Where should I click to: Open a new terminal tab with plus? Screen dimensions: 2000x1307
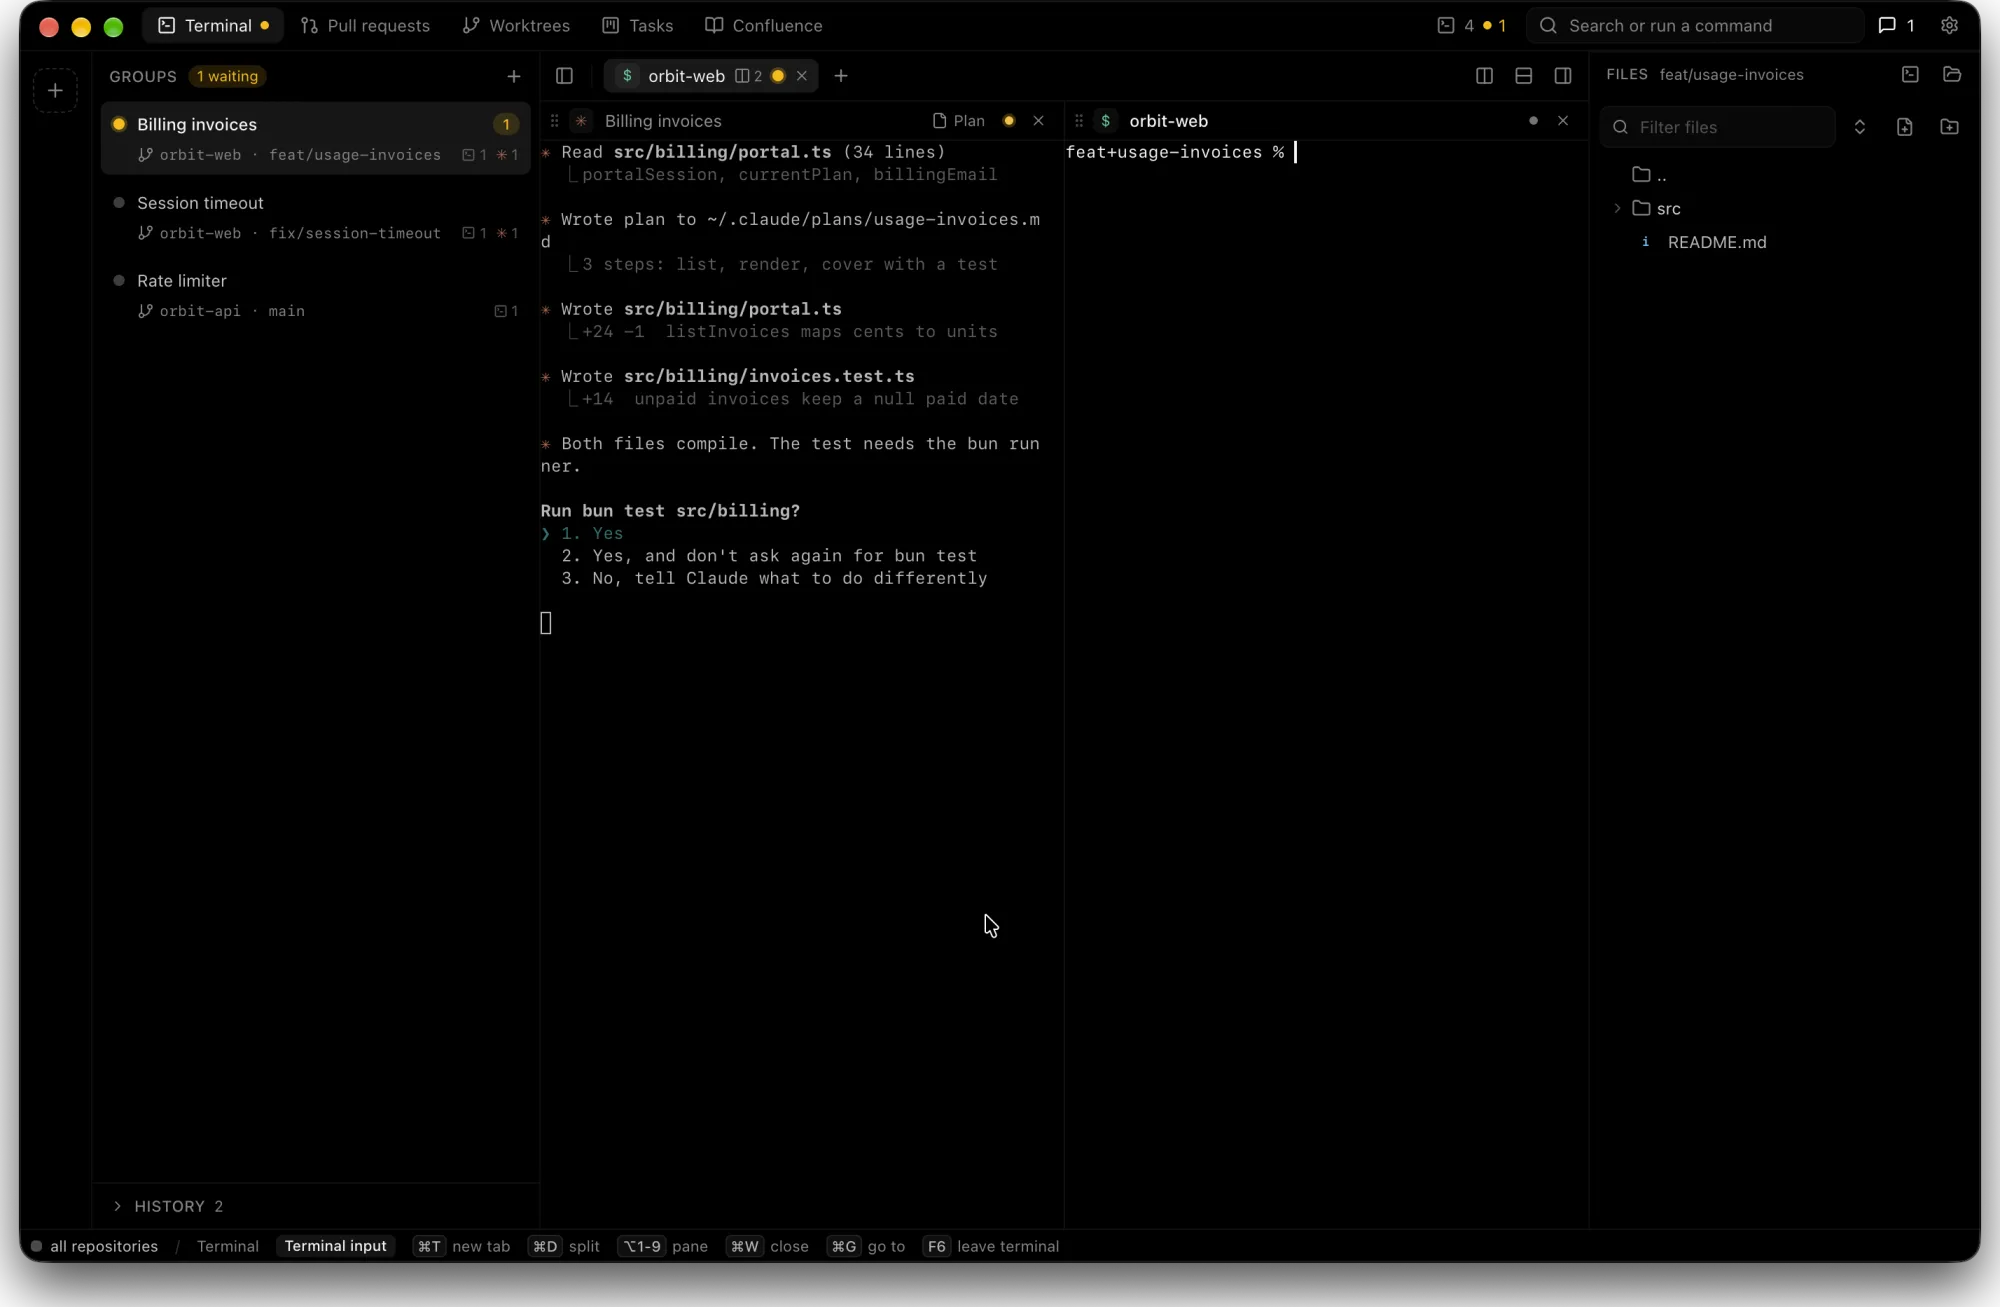click(x=841, y=76)
